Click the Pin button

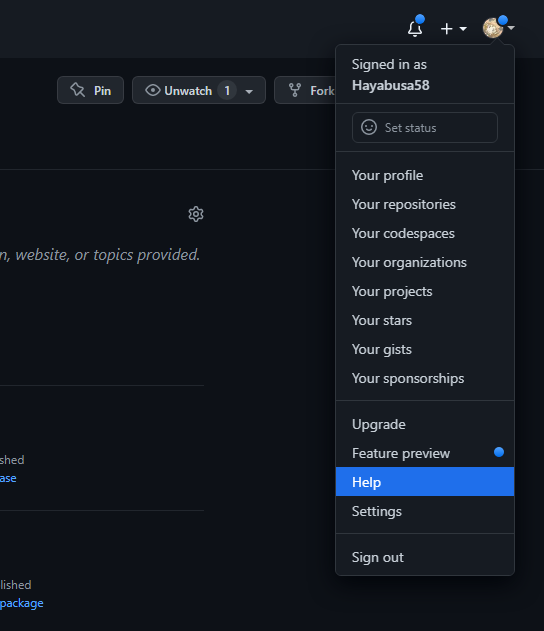(x=91, y=90)
